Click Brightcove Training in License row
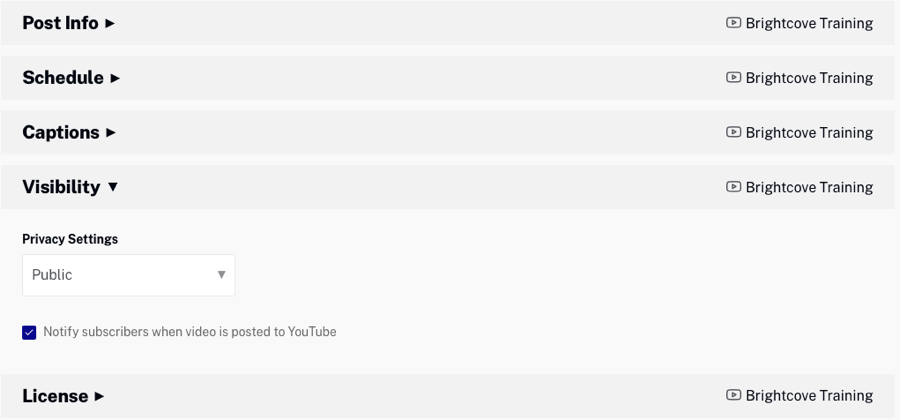 coord(809,395)
